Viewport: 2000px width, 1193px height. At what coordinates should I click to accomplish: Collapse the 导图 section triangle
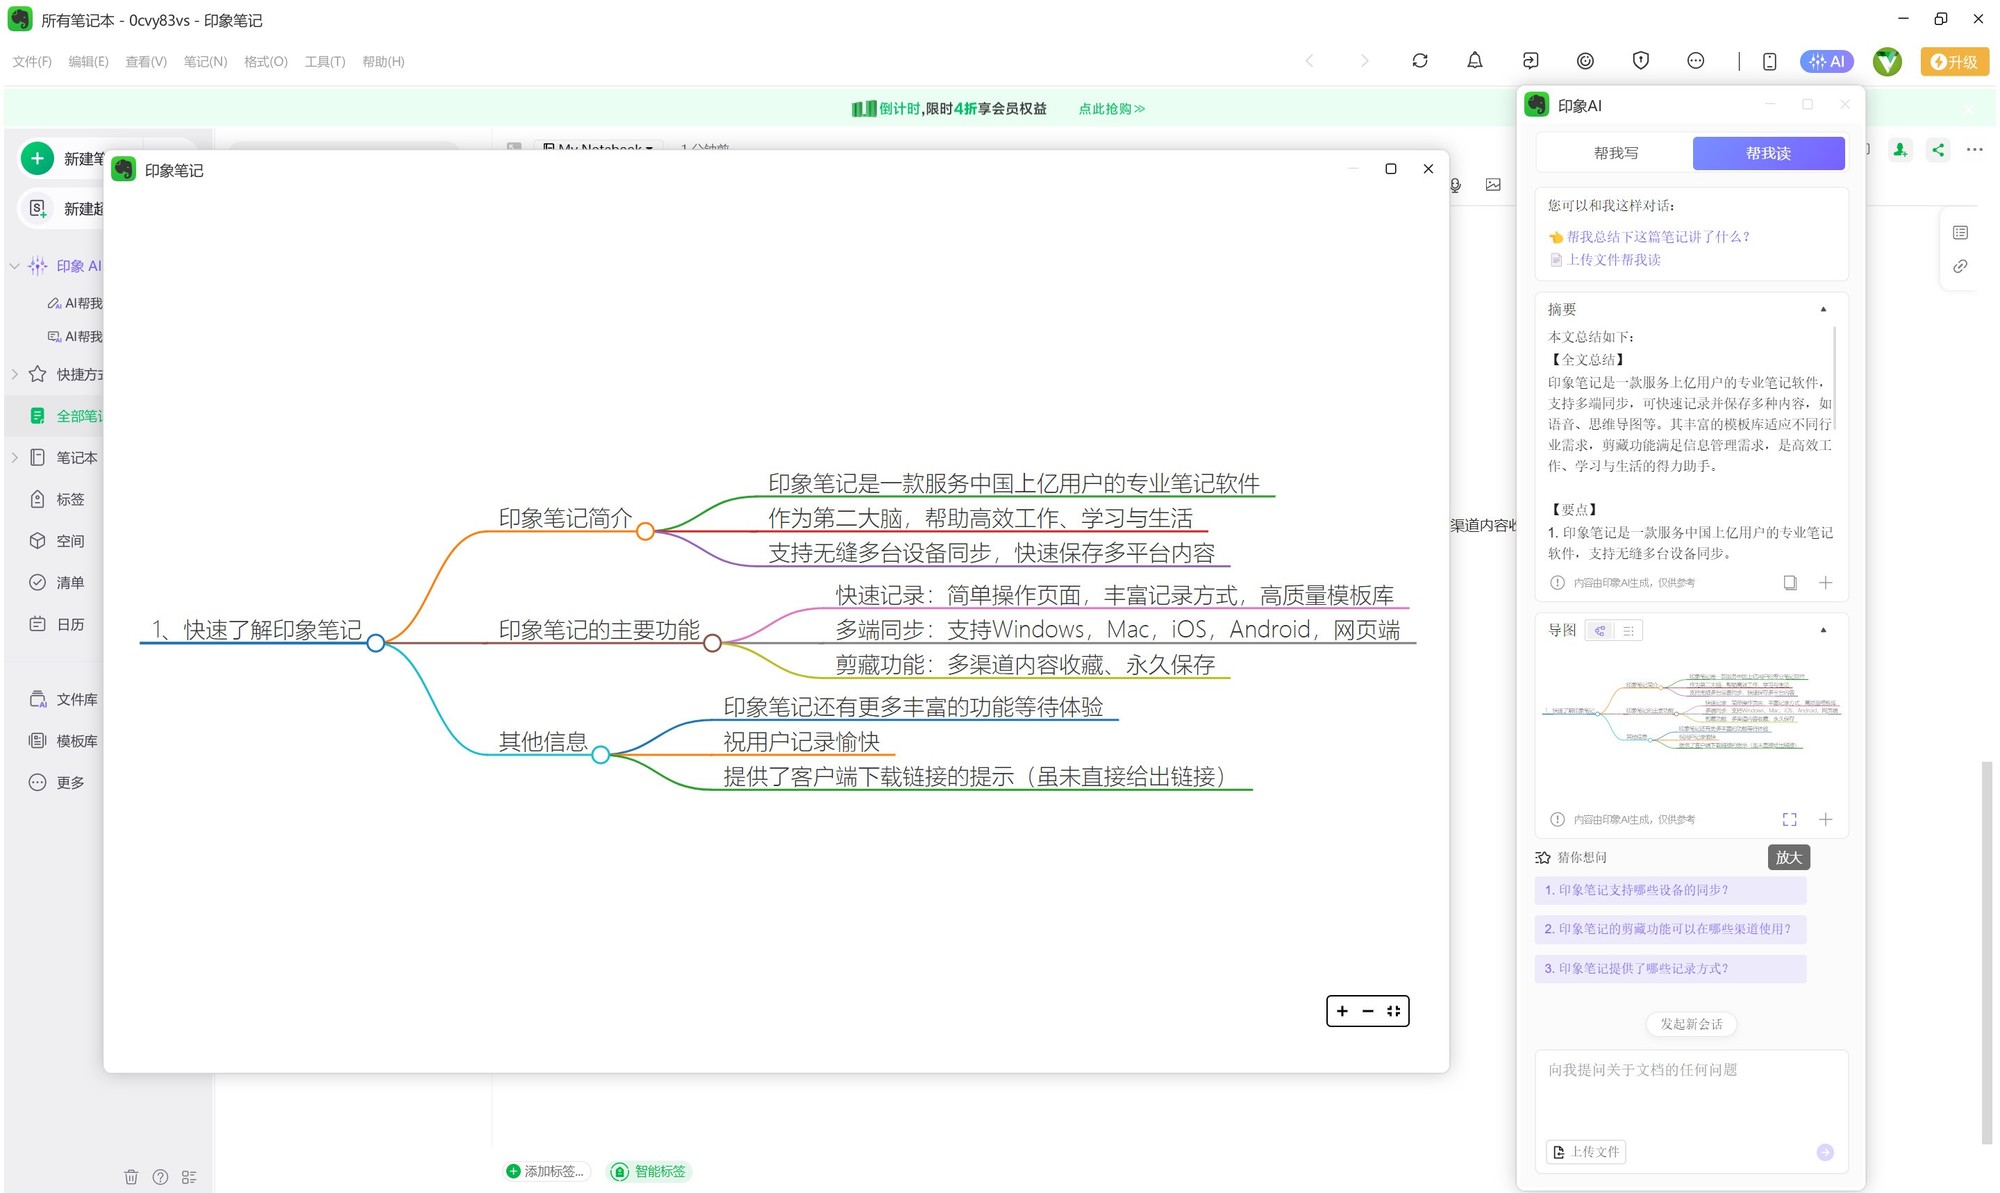pyautogui.click(x=1823, y=630)
